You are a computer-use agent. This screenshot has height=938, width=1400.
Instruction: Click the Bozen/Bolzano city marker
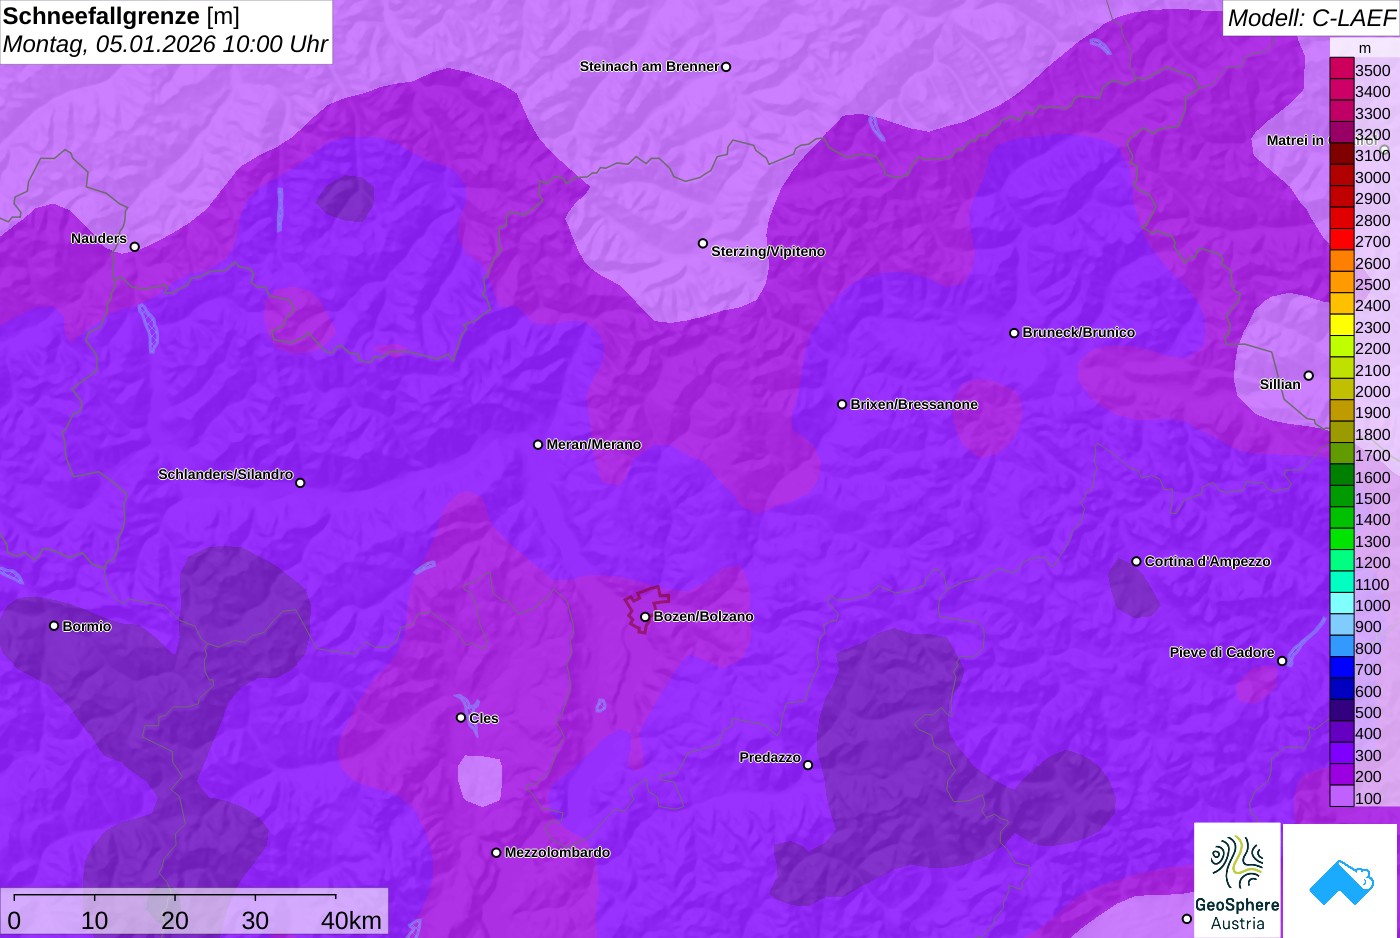point(645,617)
